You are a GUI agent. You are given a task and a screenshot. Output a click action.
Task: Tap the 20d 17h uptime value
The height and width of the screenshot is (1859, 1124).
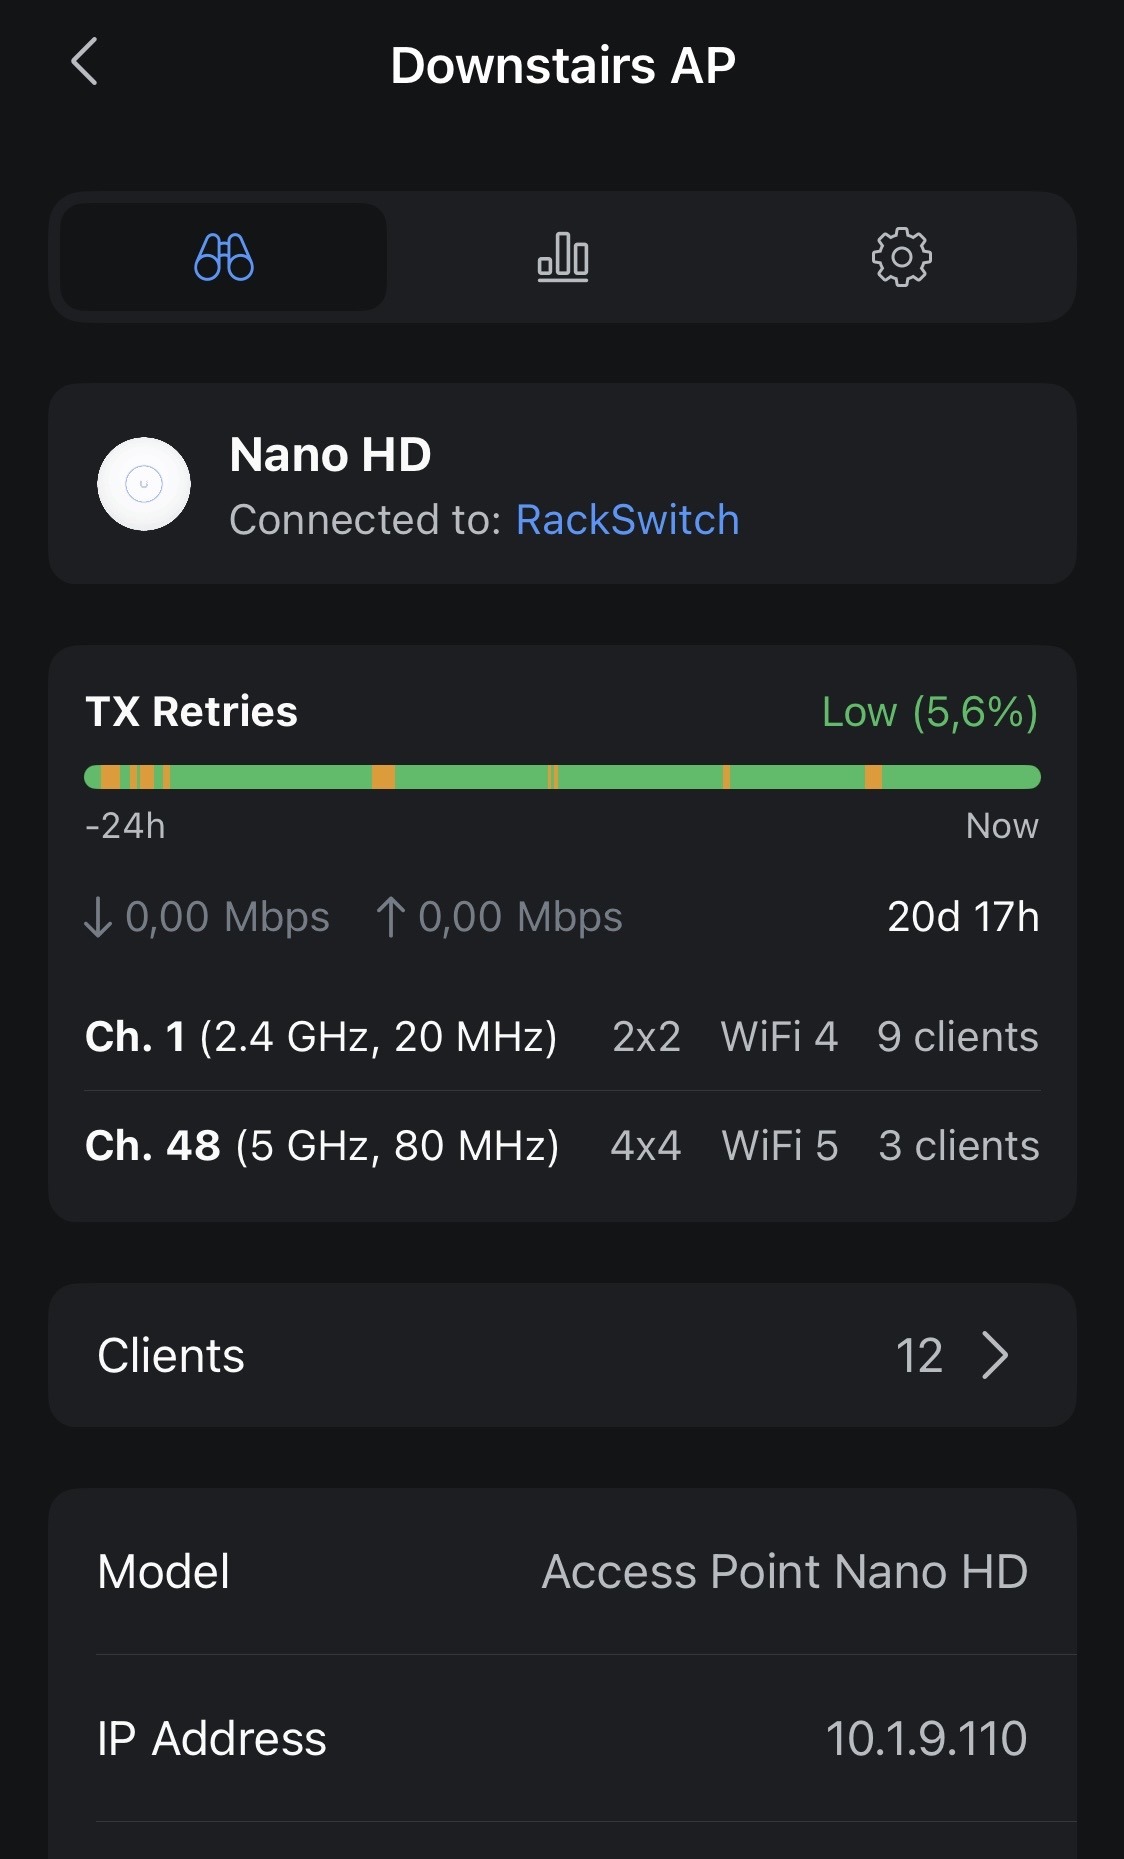click(963, 917)
